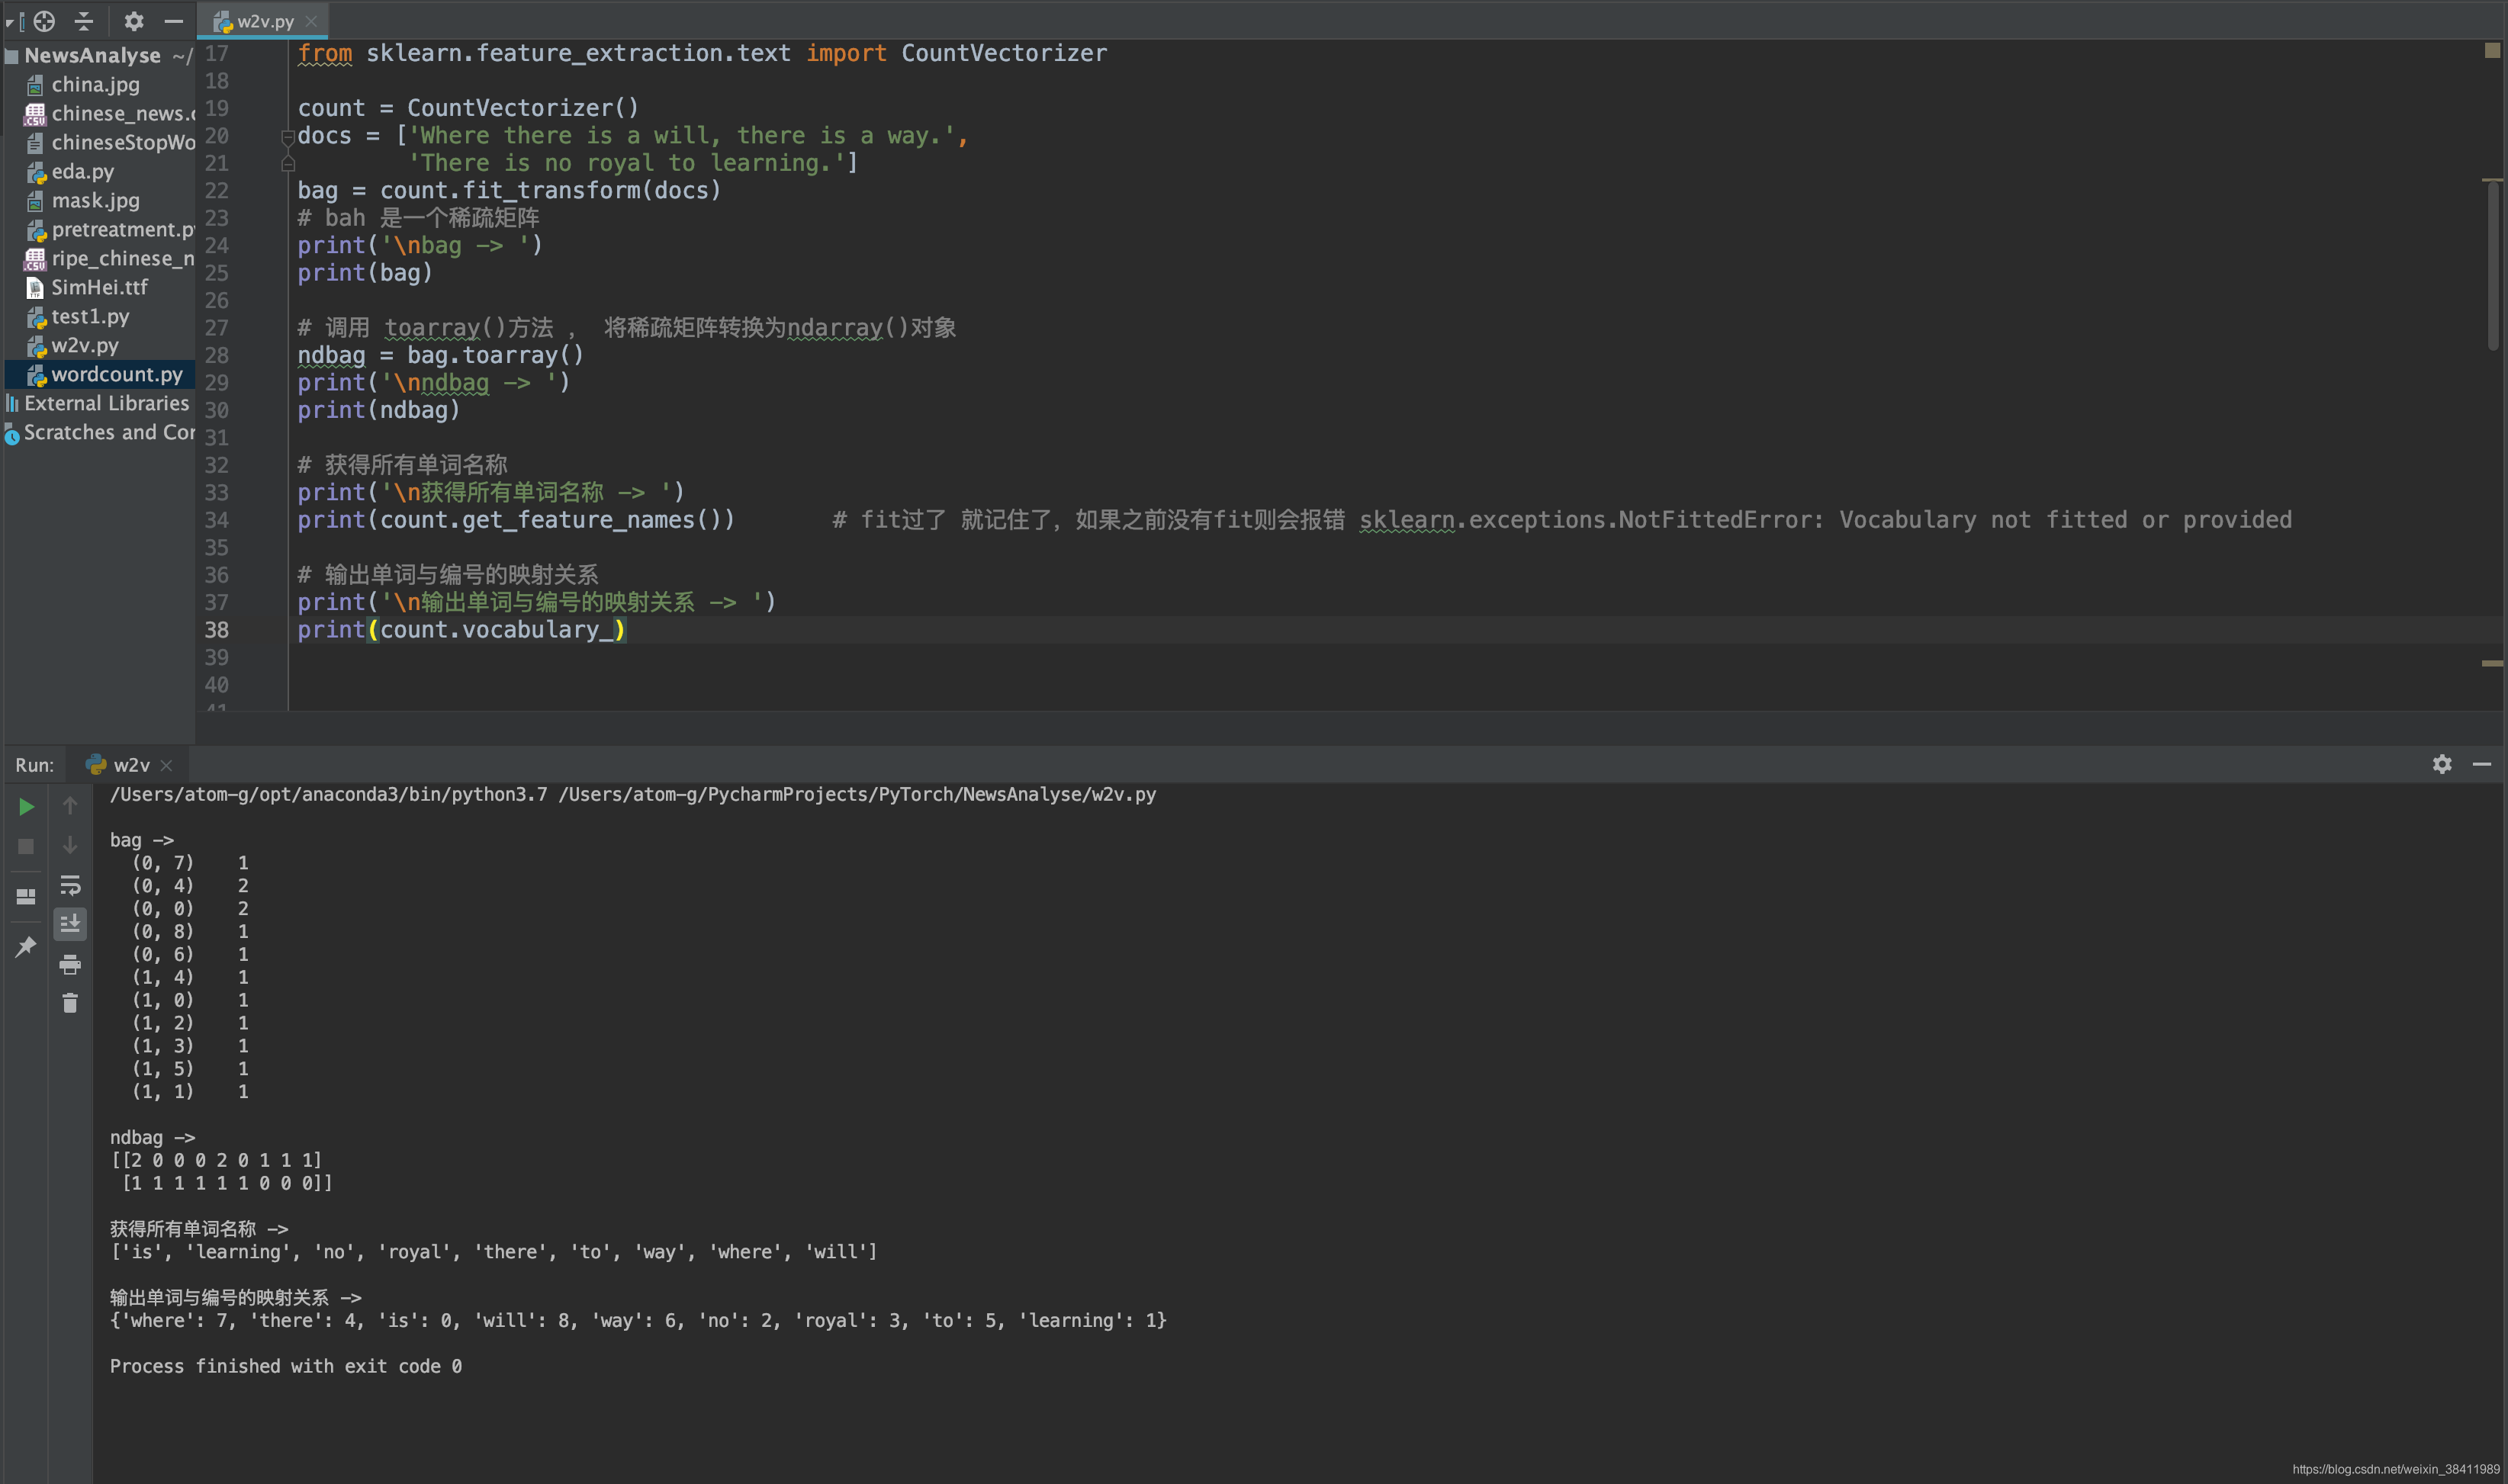Click 'print(count.get_feature_names())' code

515,520
